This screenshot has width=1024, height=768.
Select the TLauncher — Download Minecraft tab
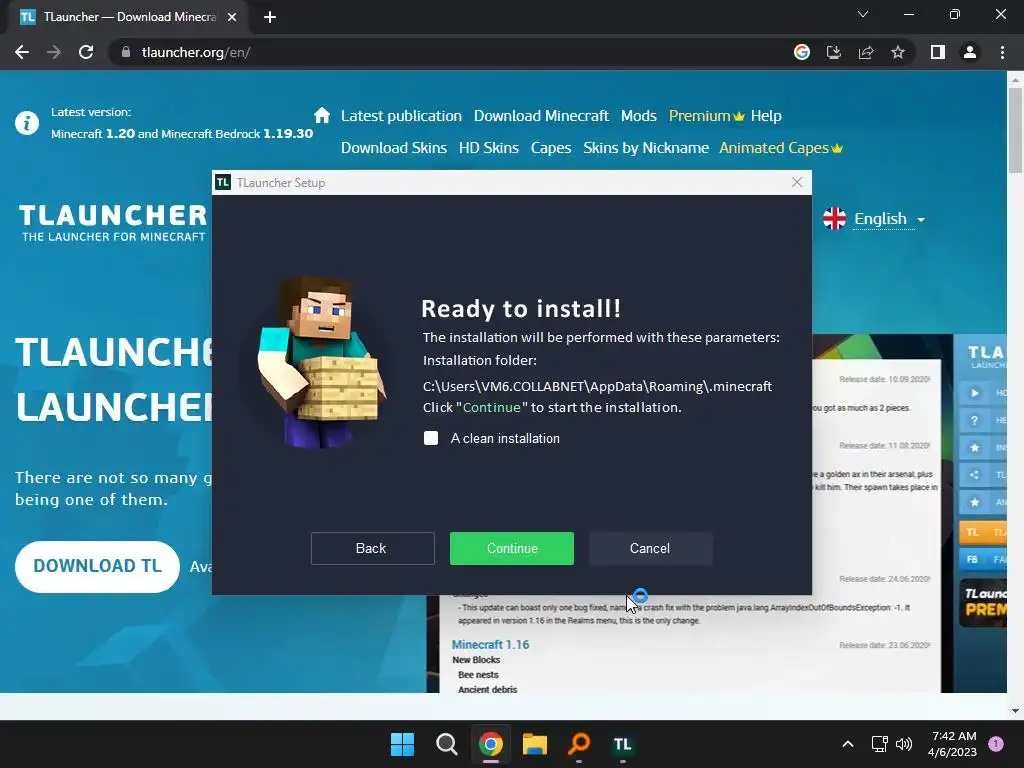pyautogui.click(x=129, y=17)
